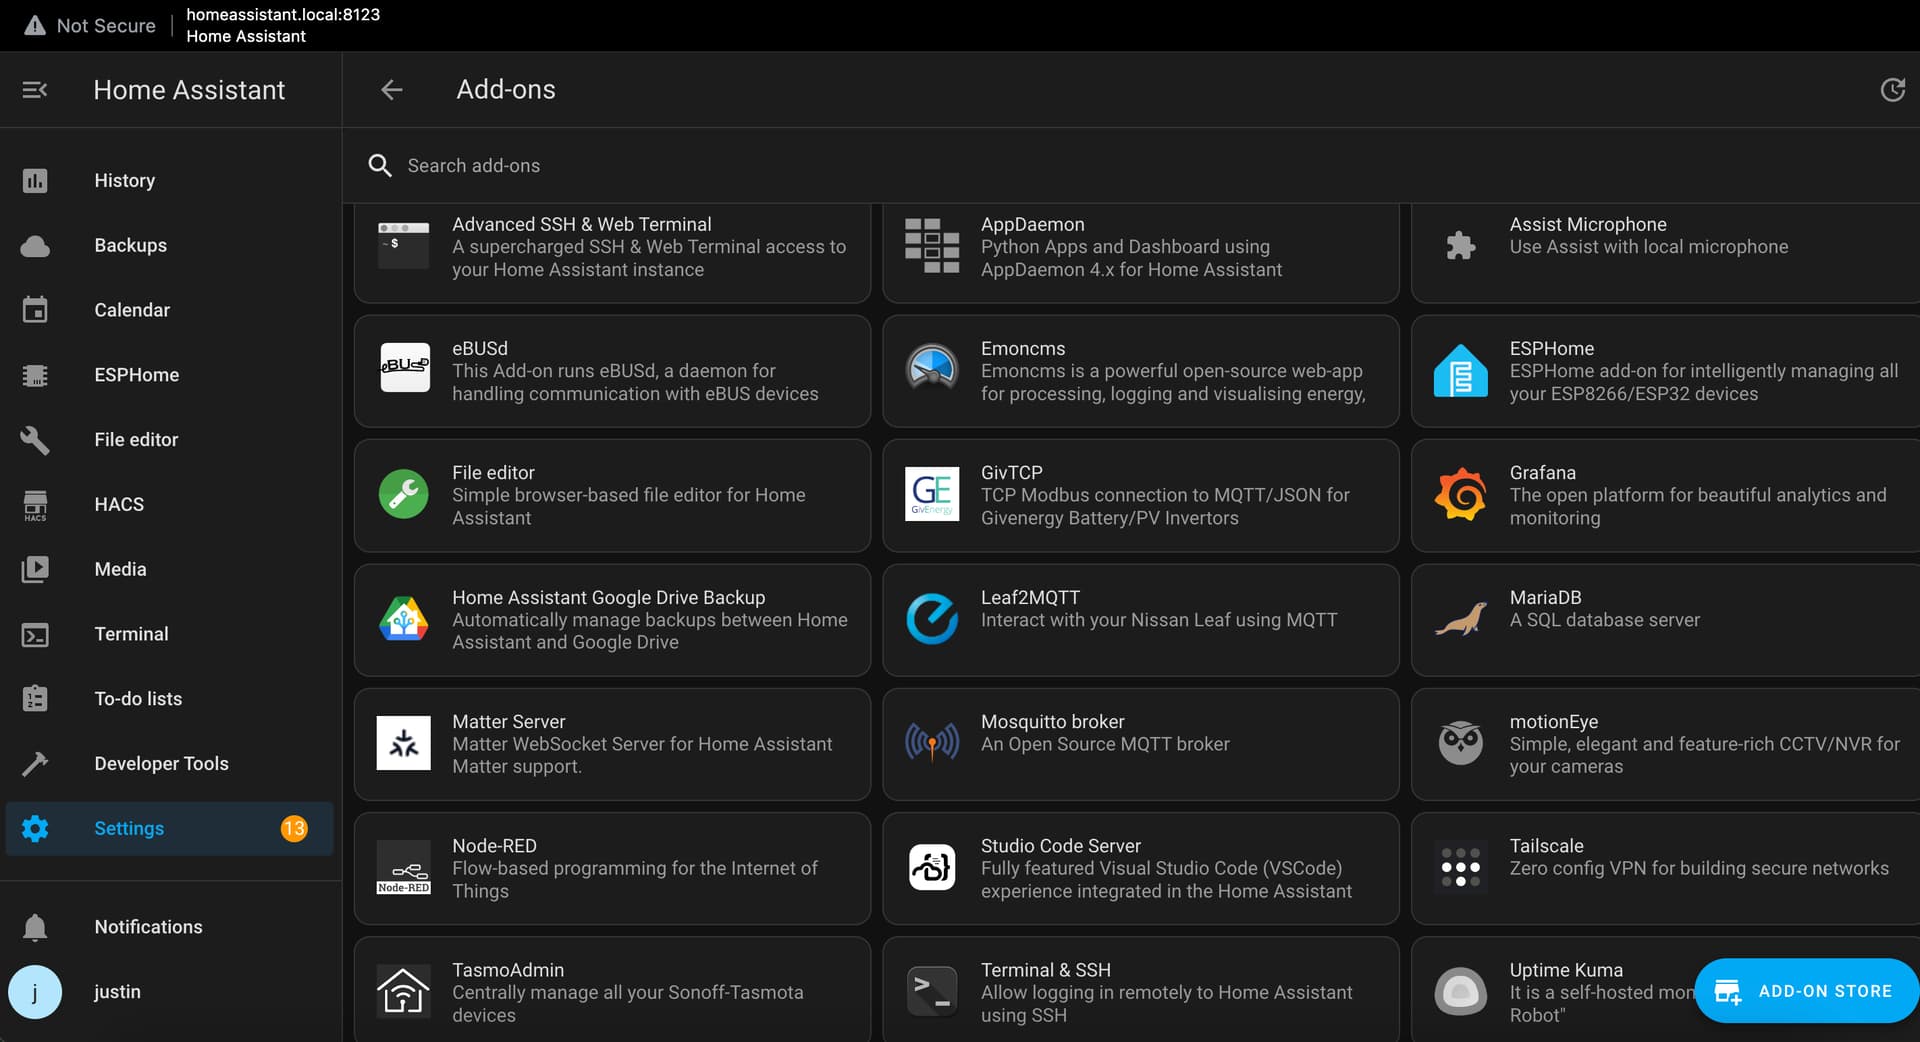The height and width of the screenshot is (1042, 1920).
Task: Click the Terminal console icon in sidebar
Action: (x=35, y=634)
